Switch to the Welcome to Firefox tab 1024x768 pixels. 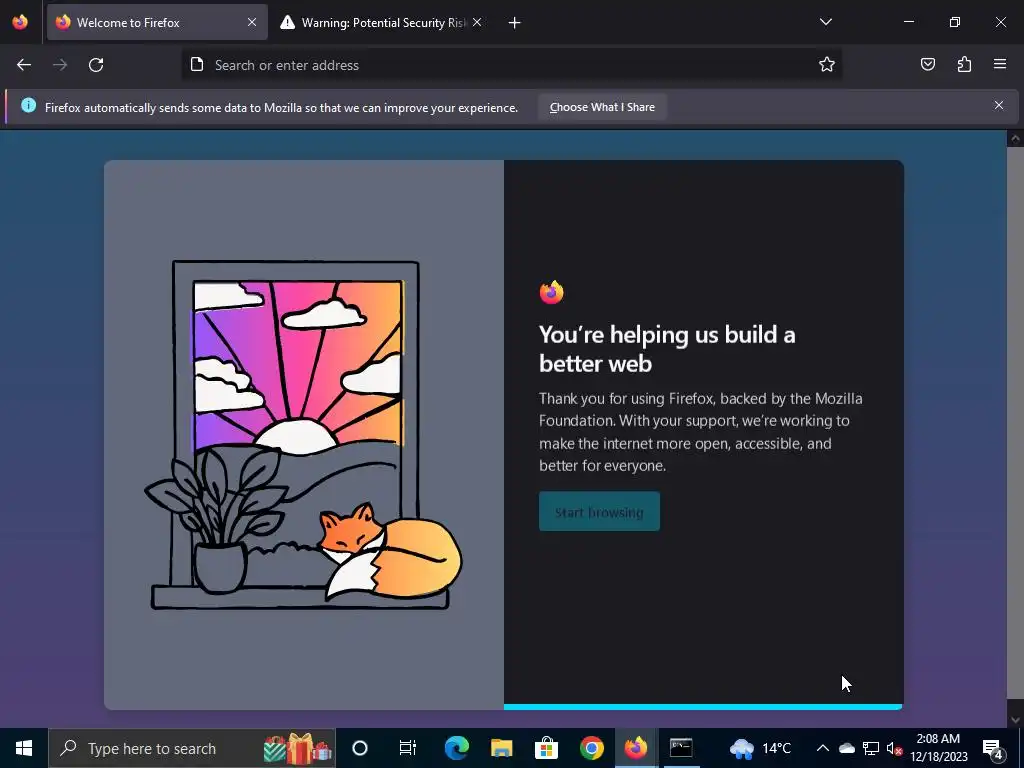pyautogui.click(x=157, y=22)
